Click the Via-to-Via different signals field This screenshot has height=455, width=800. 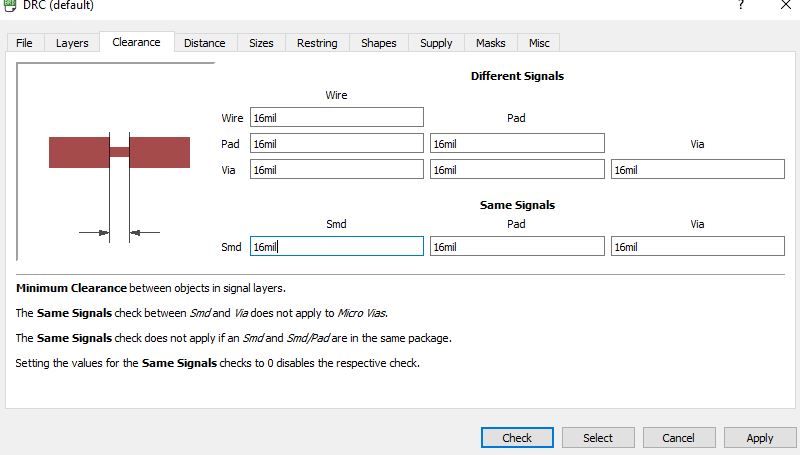click(x=698, y=169)
